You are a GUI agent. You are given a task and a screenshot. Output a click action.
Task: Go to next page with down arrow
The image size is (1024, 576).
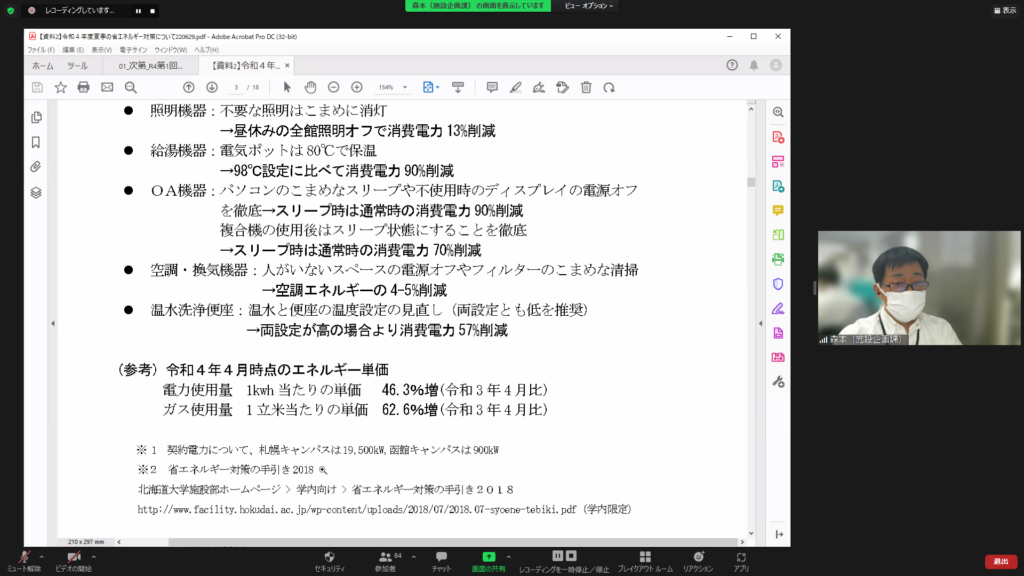(212, 87)
